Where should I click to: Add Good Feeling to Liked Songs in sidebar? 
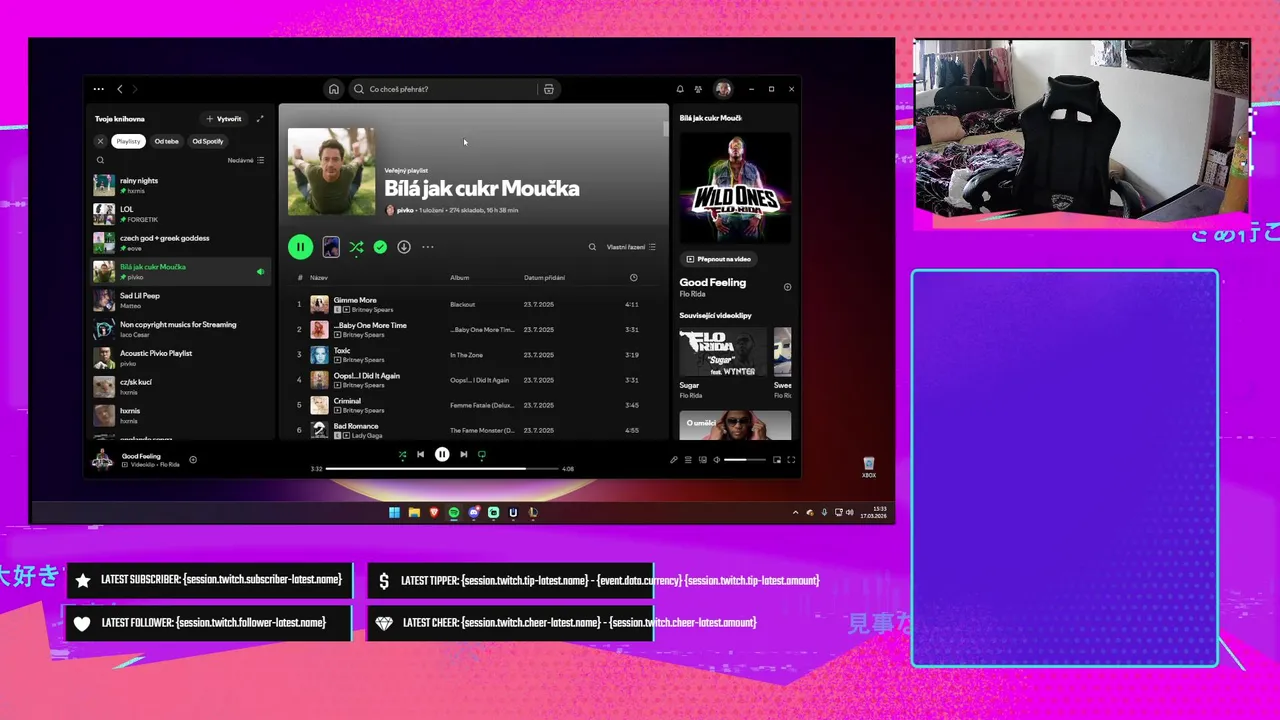[787, 287]
